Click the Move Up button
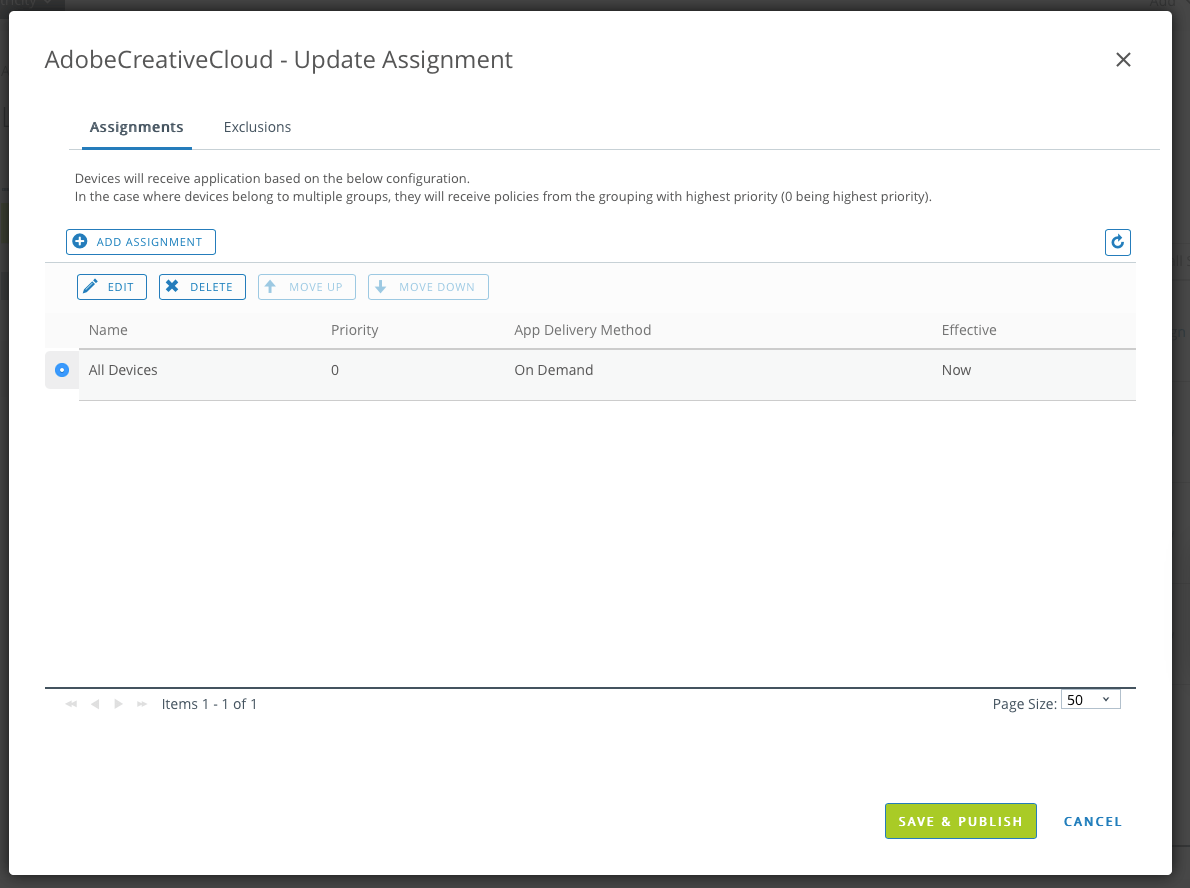 click(x=307, y=287)
